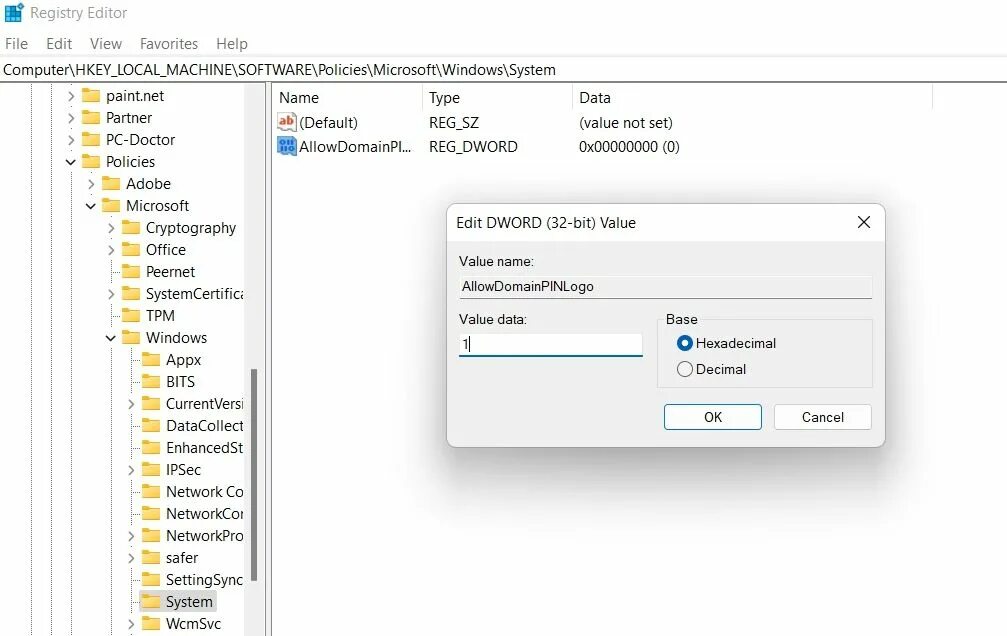Click the (value not set) data cell
This screenshot has width=1007, height=636.
click(626, 122)
